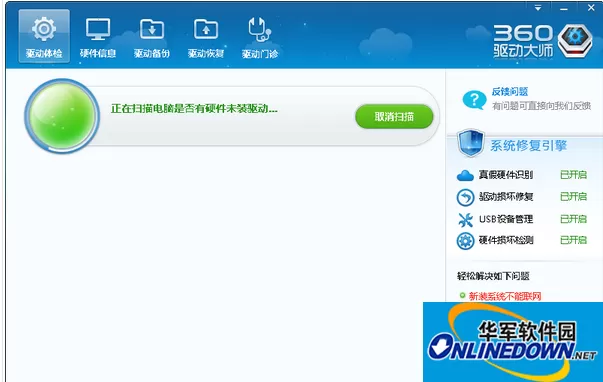Click the 有问题可直接向我们反馈 text

click(541, 105)
